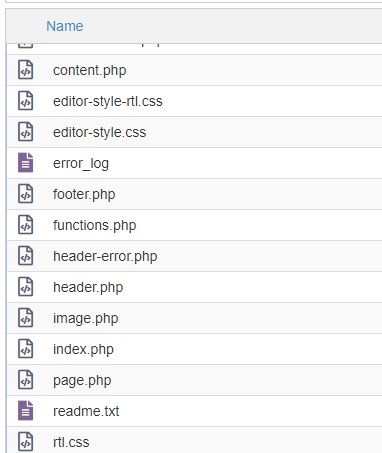Click the header-error.php file icon
Screen dimensions: 382x453
coord(25,256)
